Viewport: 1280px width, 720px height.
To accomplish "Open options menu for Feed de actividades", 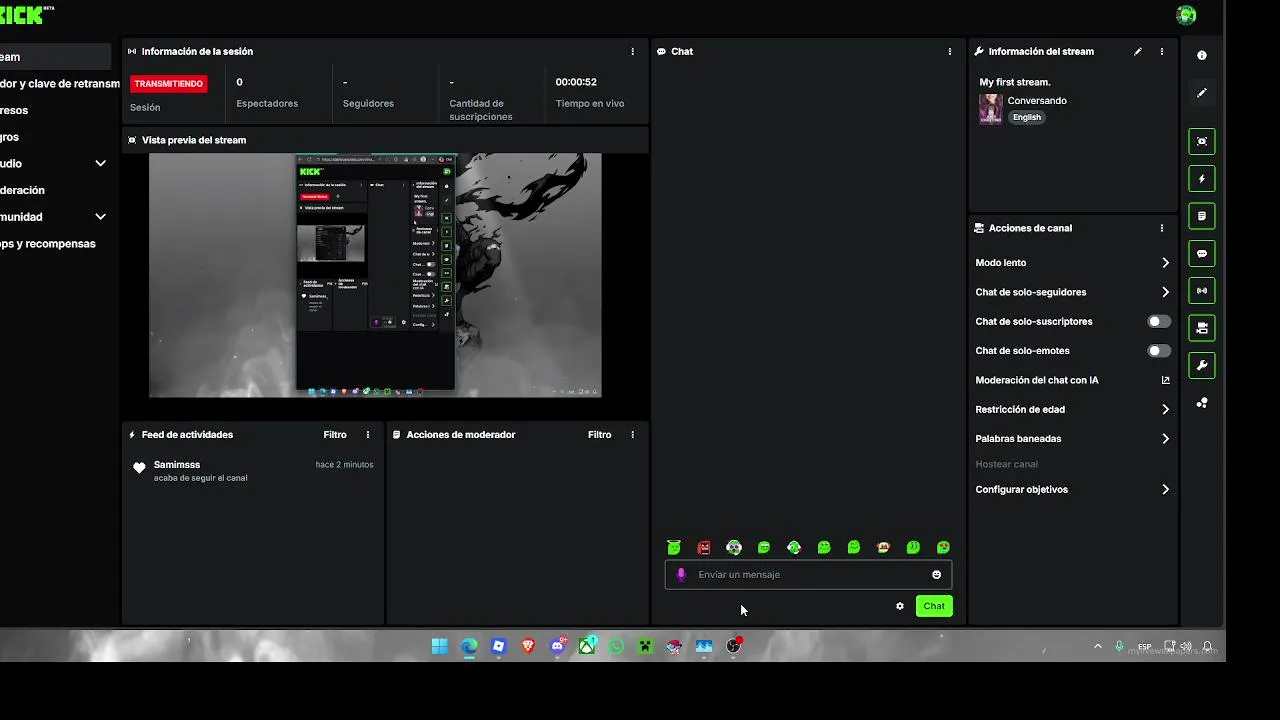I will [x=368, y=435].
